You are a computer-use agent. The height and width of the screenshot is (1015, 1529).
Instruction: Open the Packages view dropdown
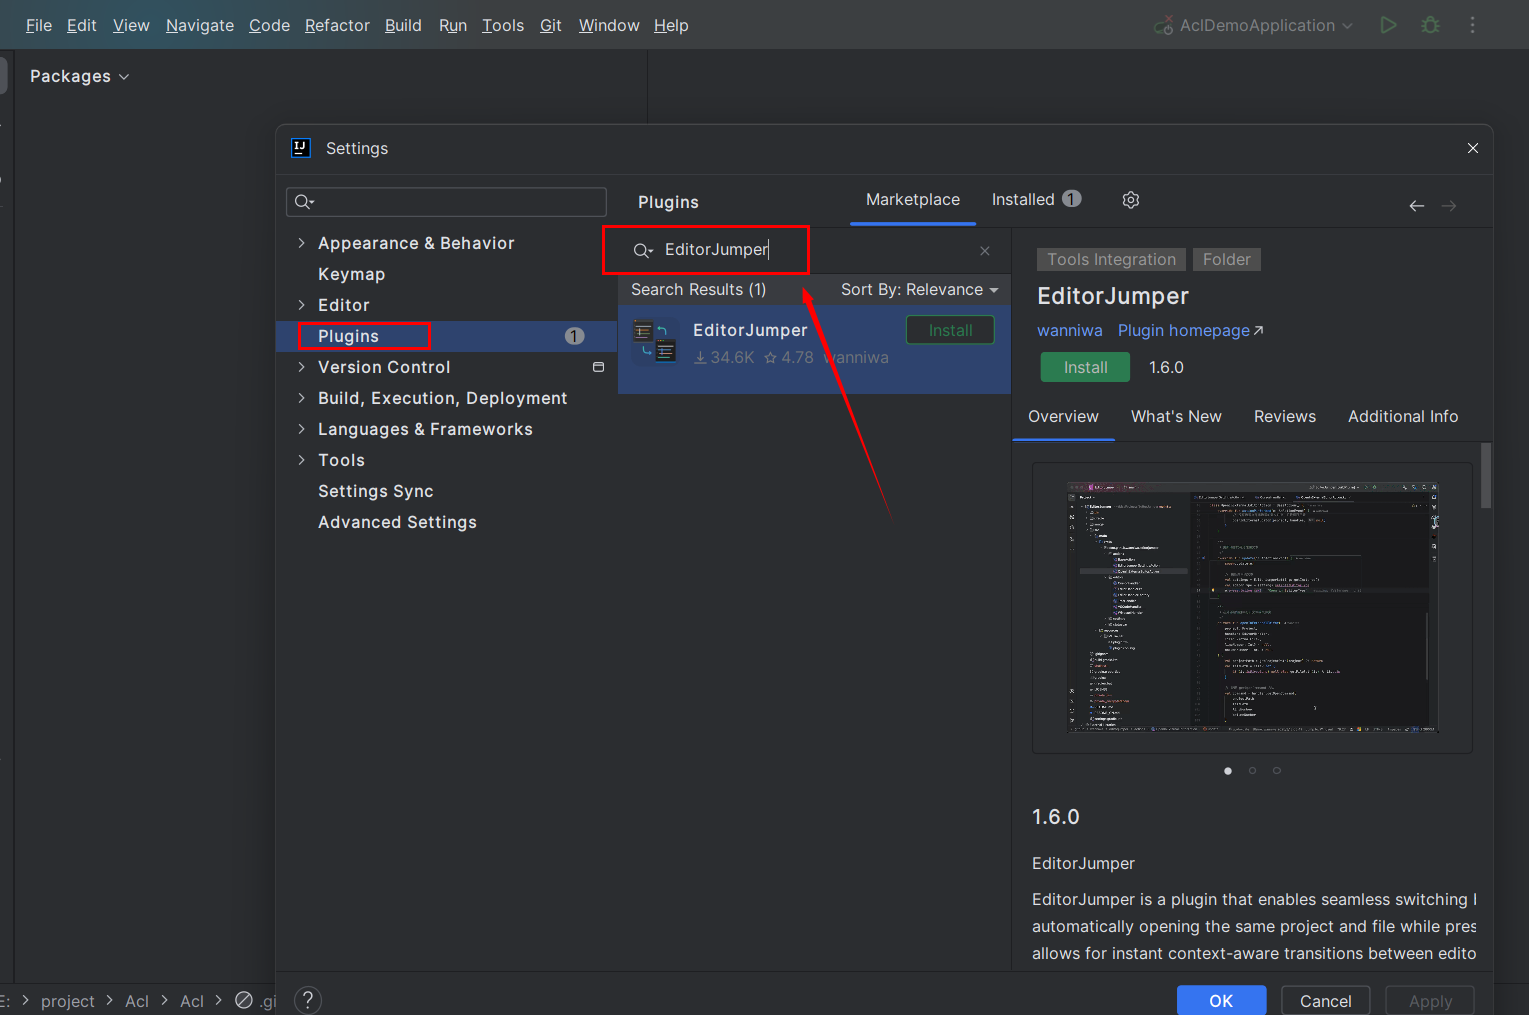pyautogui.click(x=80, y=76)
